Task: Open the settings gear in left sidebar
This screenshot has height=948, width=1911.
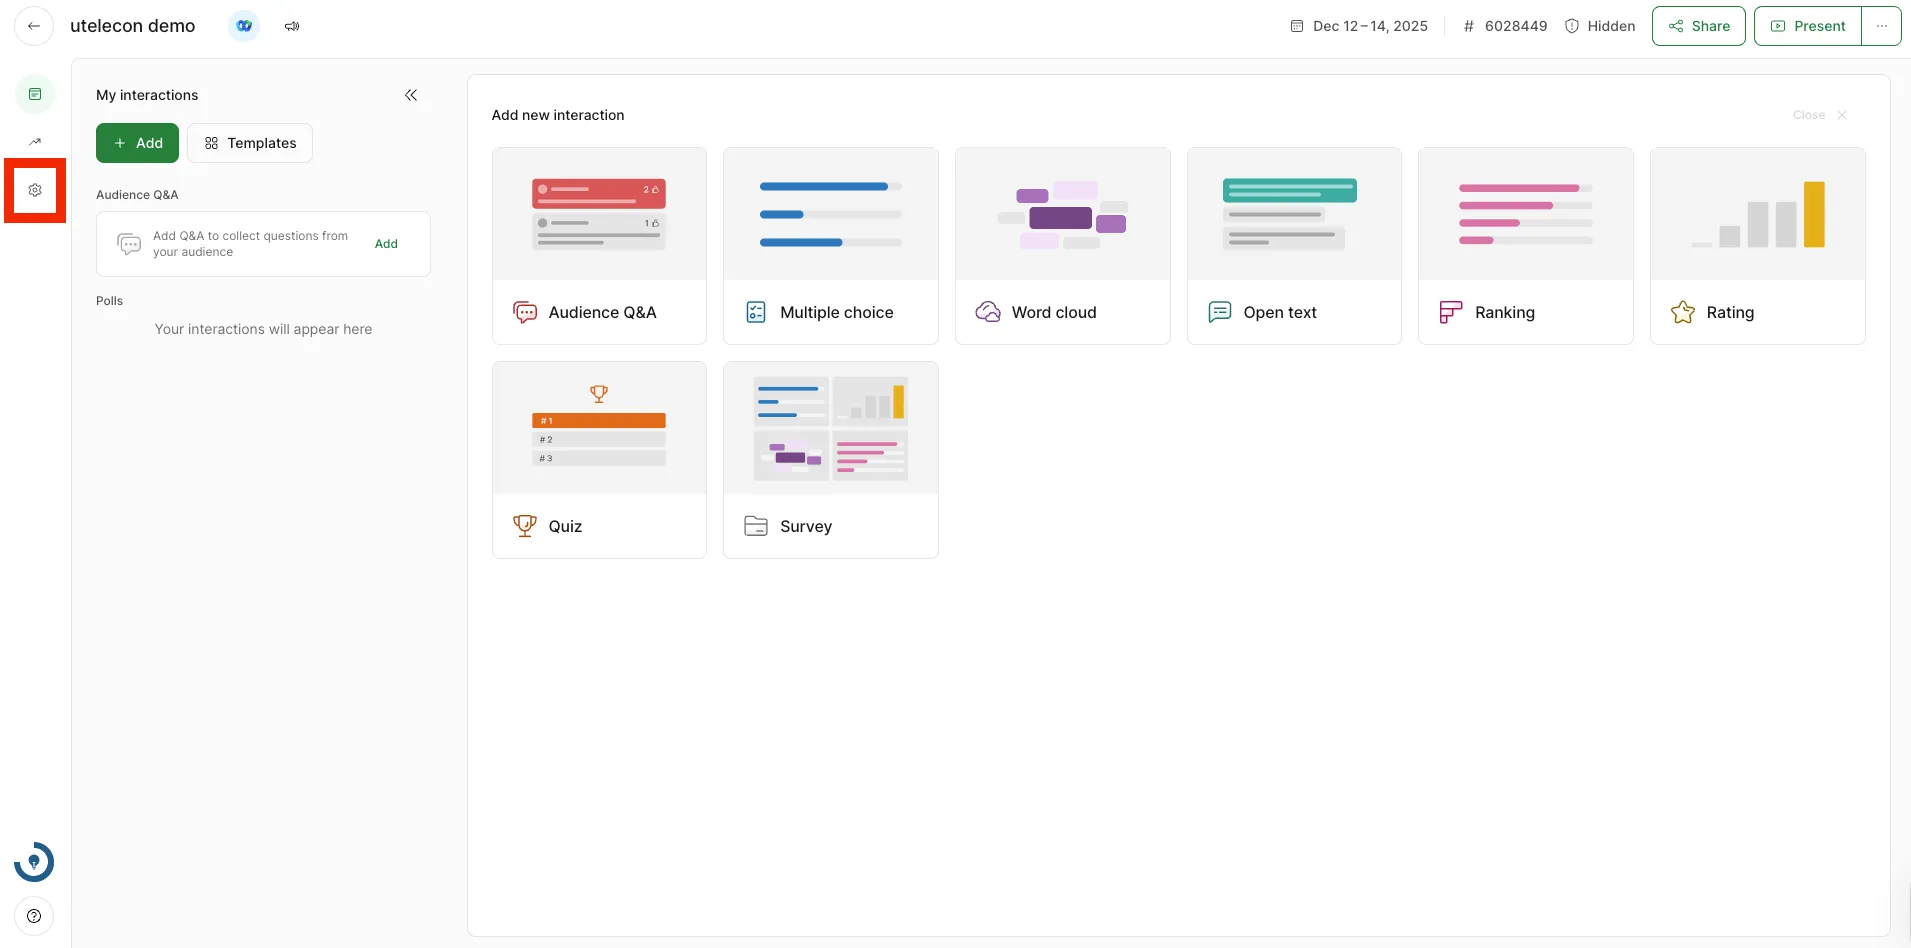Action: point(35,190)
